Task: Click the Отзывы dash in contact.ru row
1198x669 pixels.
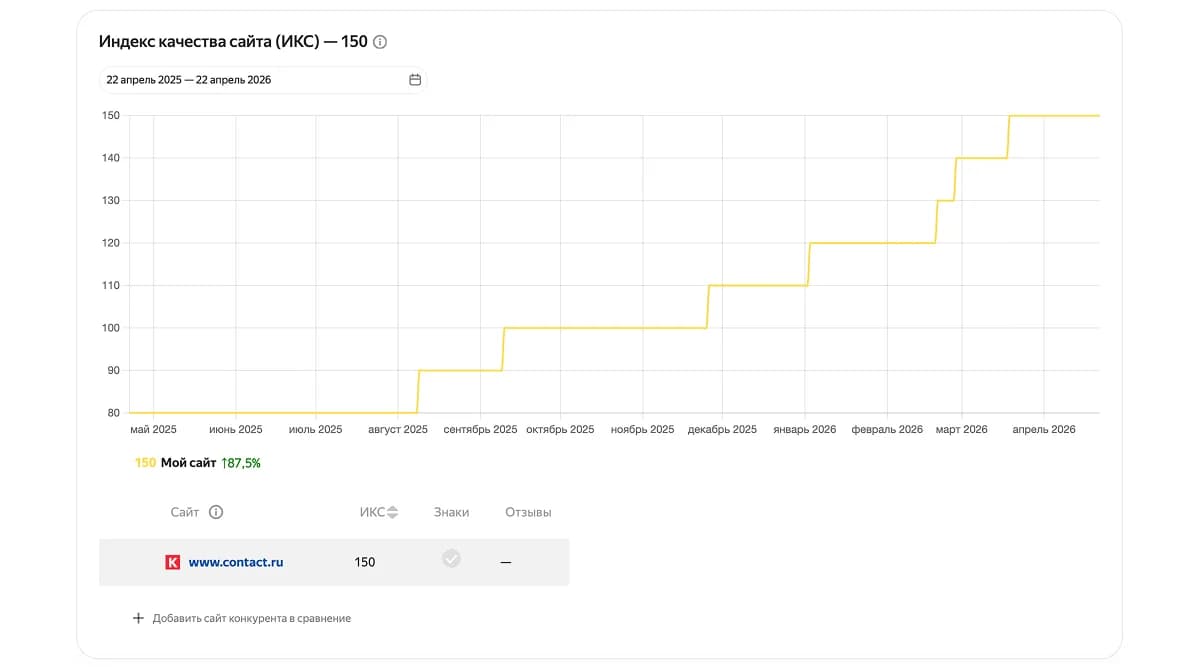Action: point(506,562)
